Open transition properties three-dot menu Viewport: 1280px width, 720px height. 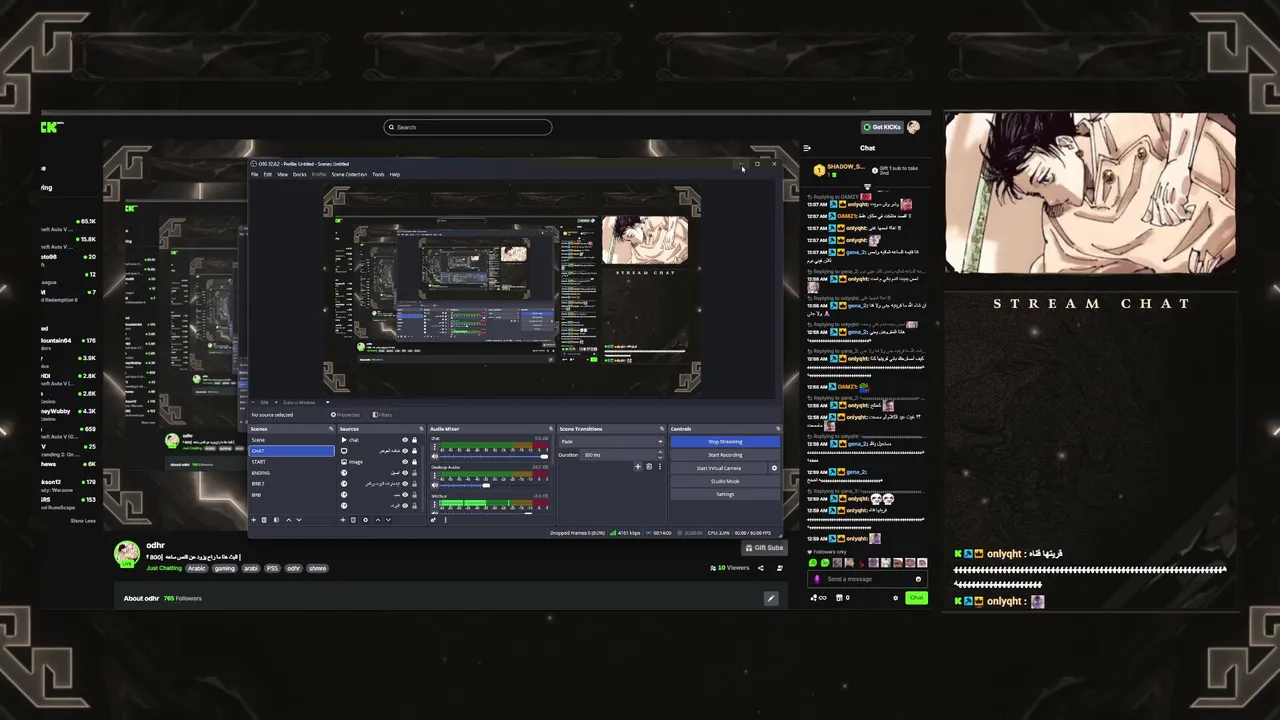[x=660, y=466]
